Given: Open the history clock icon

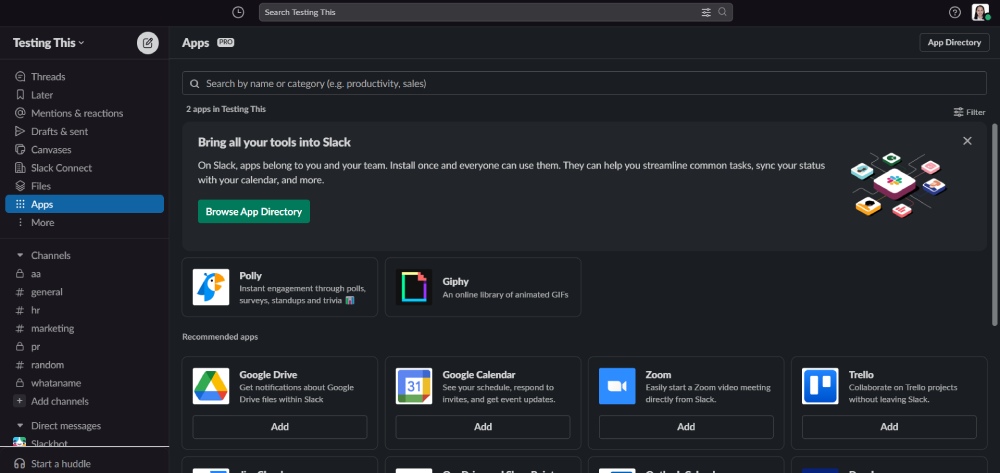Looking at the screenshot, I should 238,12.
